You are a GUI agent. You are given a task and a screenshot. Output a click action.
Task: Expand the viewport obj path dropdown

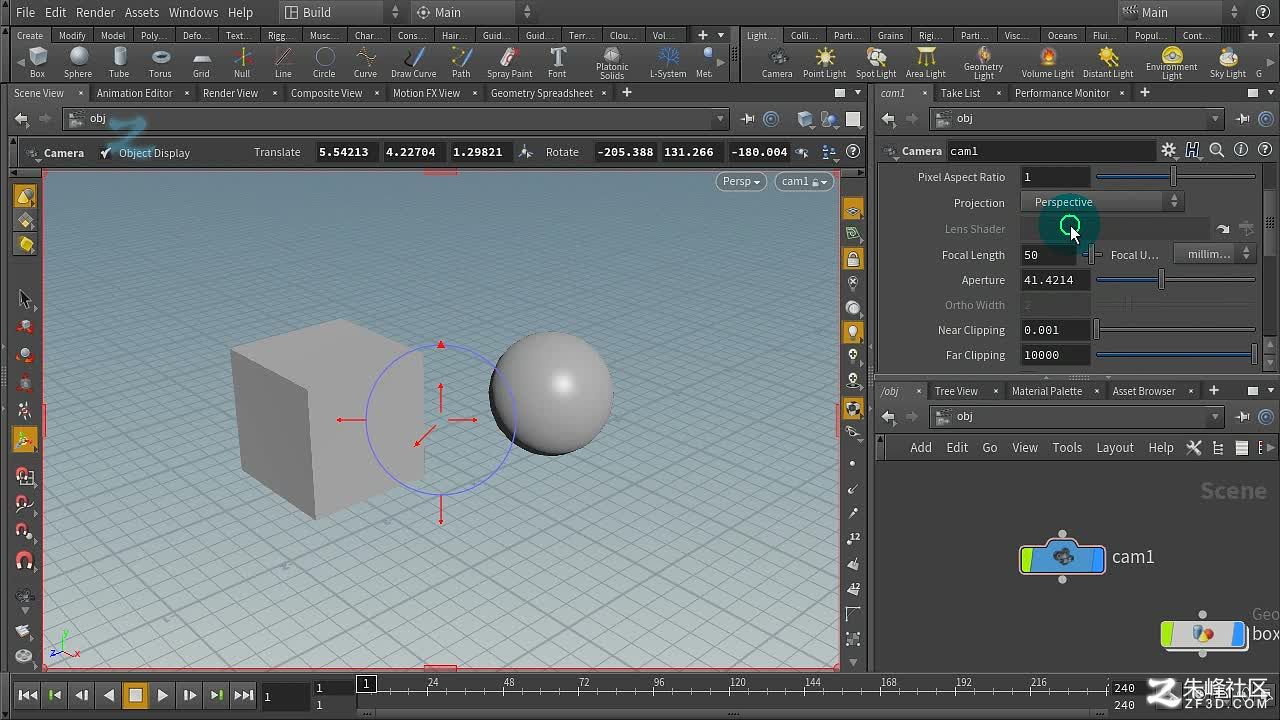[720, 119]
